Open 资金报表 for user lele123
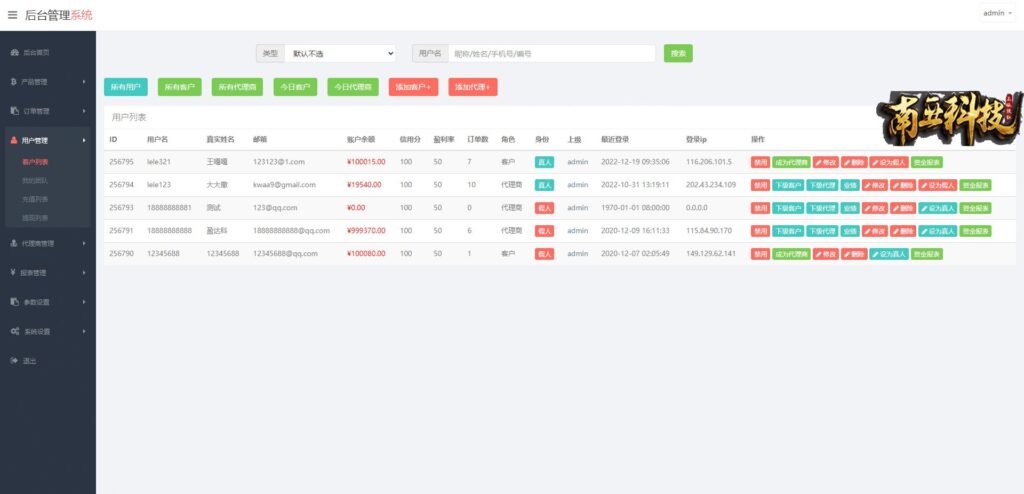This screenshot has height=494, width=1024. pyautogui.click(x=976, y=185)
